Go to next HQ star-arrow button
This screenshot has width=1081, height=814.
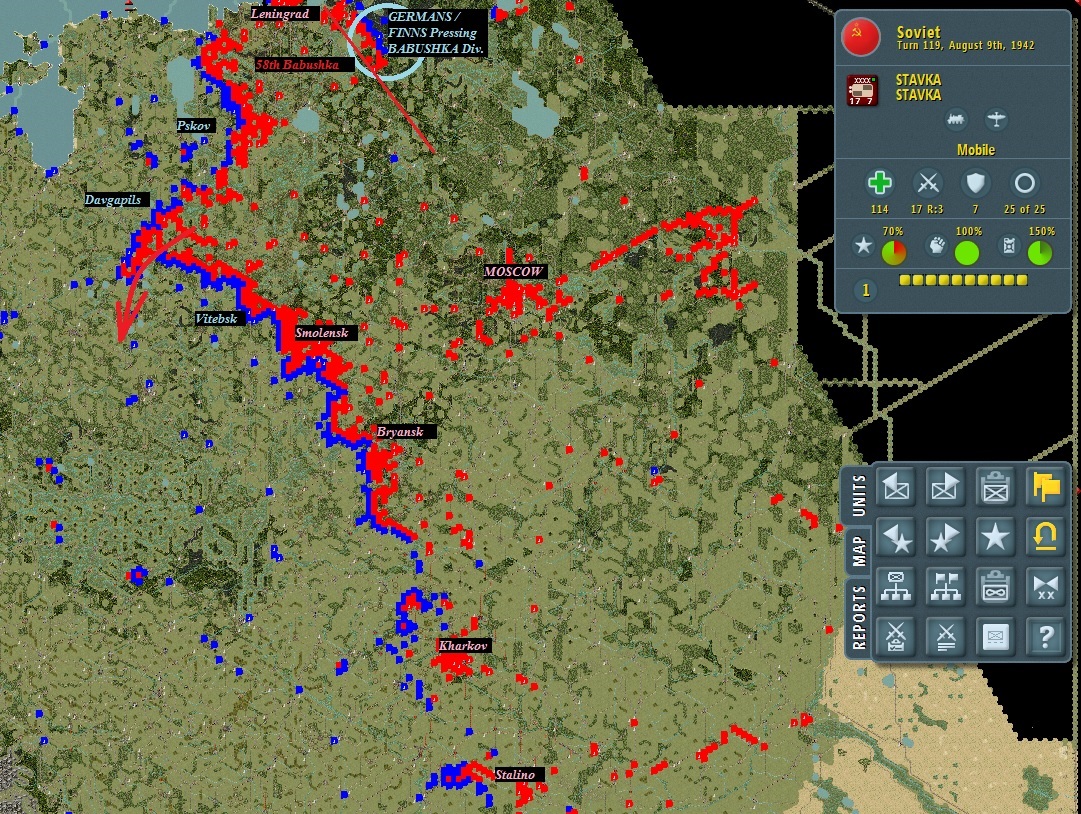point(945,537)
